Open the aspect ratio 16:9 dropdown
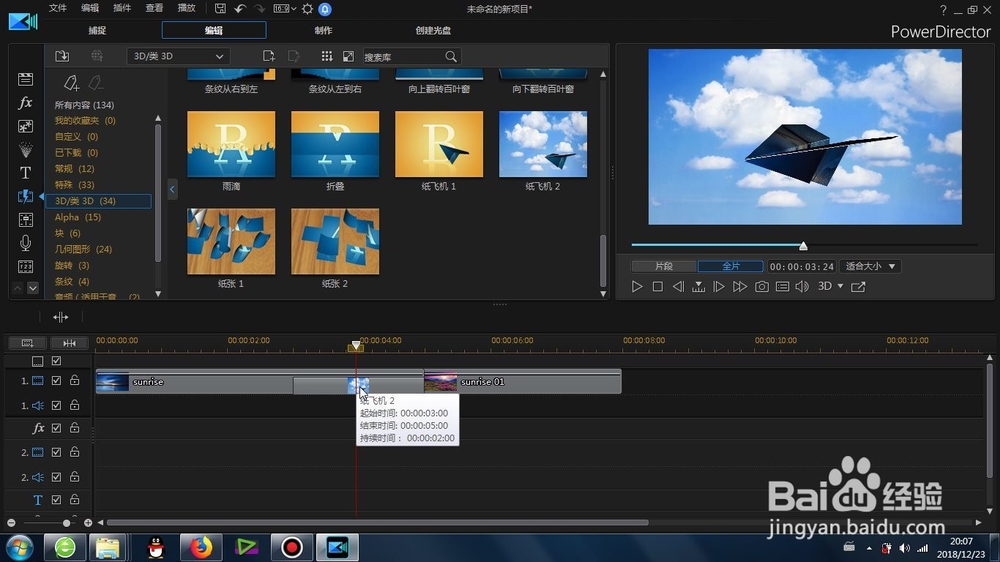Image resolution: width=1000 pixels, height=562 pixels. click(x=284, y=9)
